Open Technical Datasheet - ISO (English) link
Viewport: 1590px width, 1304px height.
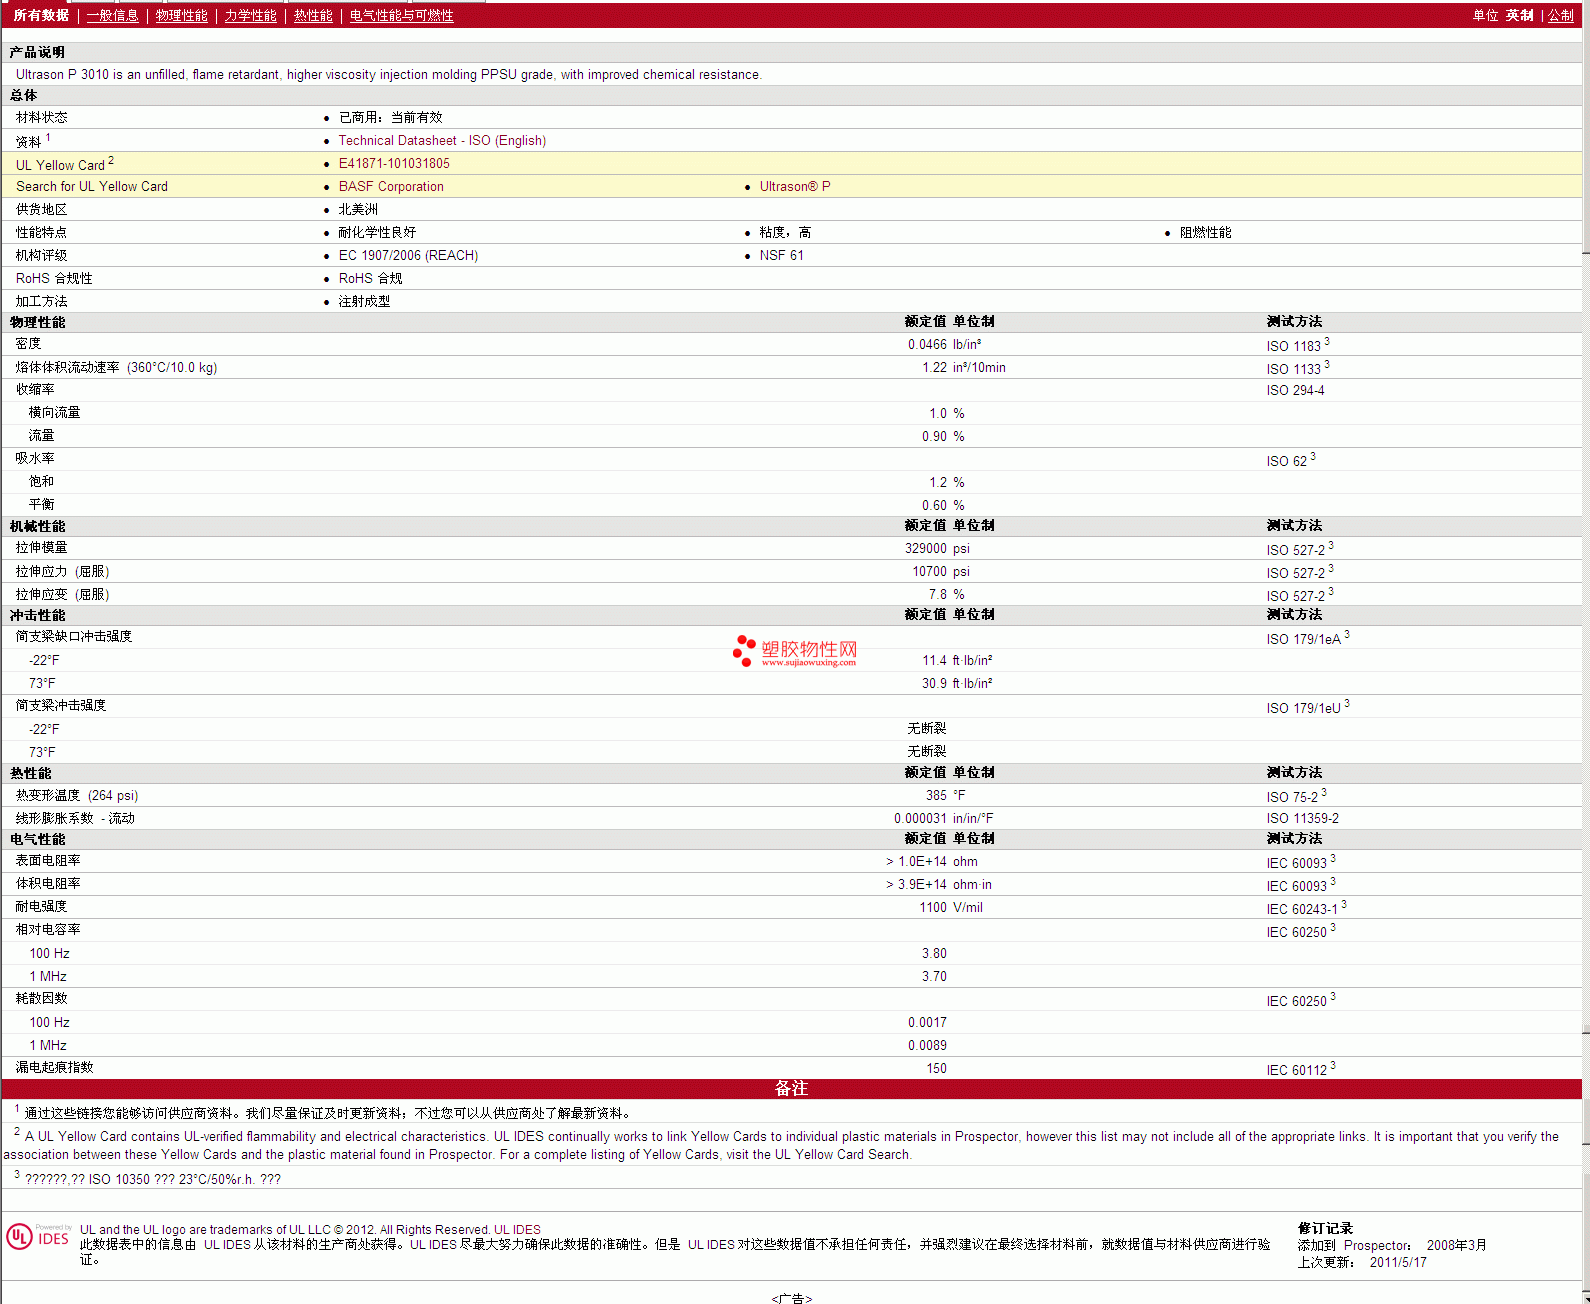[442, 141]
